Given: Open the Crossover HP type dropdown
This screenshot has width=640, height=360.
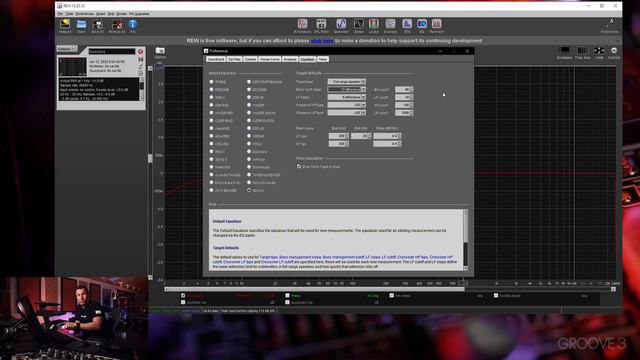Looking at the screenshot, I should pyautogui.click(x=347, y=105).
